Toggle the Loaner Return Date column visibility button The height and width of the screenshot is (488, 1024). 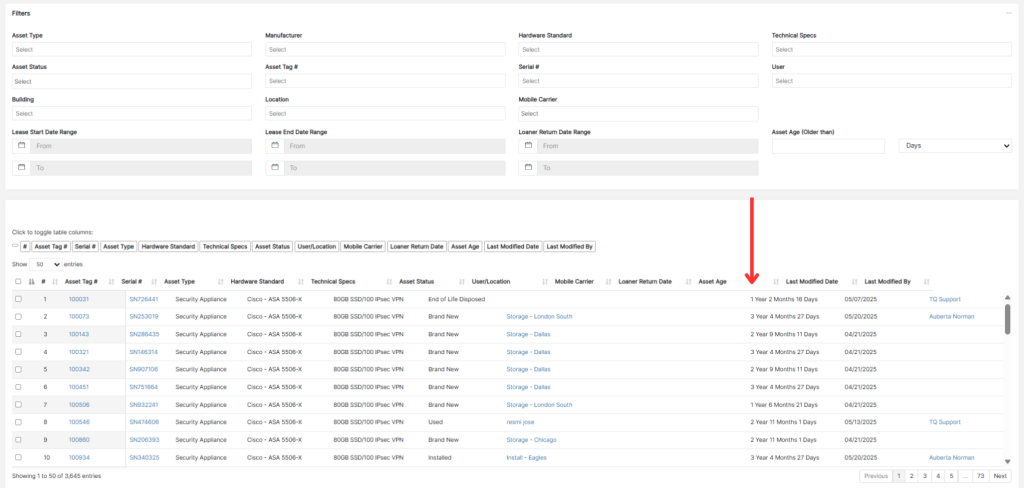coord(417,247)
